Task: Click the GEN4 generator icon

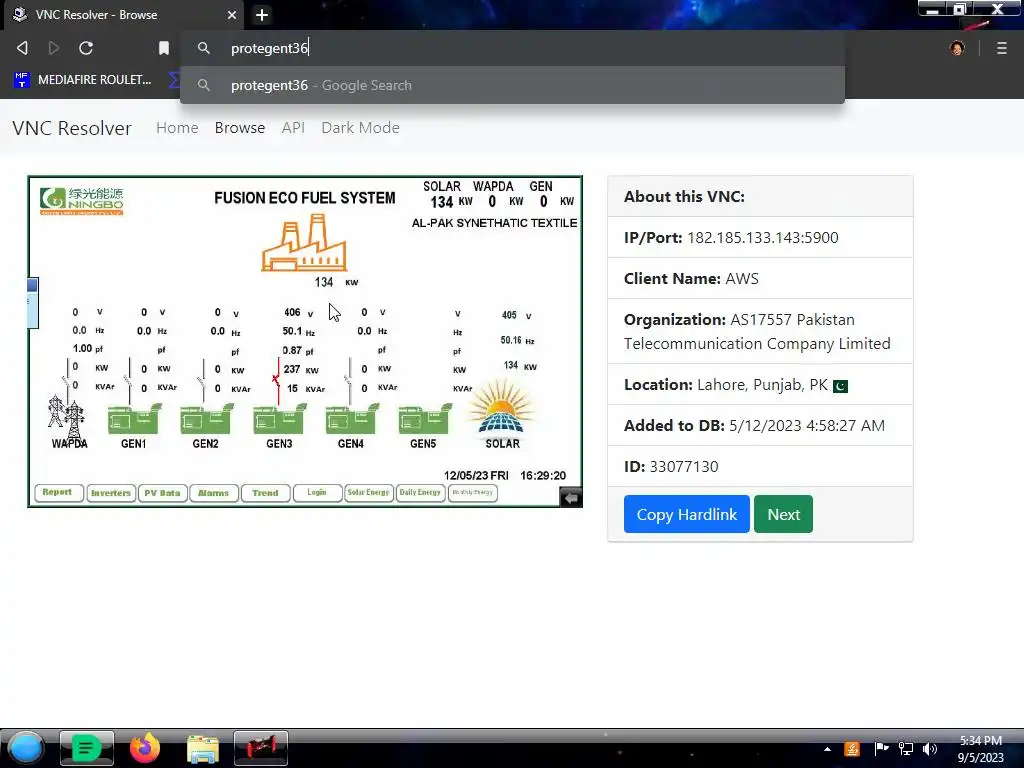Action: [351, 419]
